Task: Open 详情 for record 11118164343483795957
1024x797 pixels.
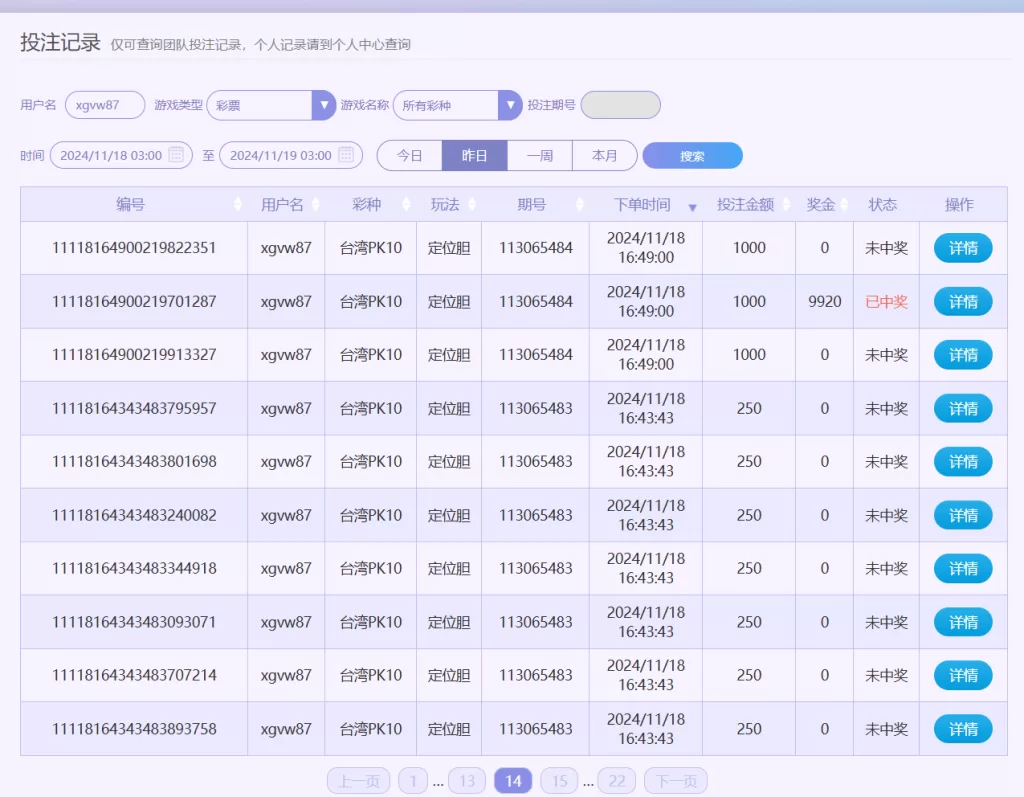Action: (x=963, y=408)
